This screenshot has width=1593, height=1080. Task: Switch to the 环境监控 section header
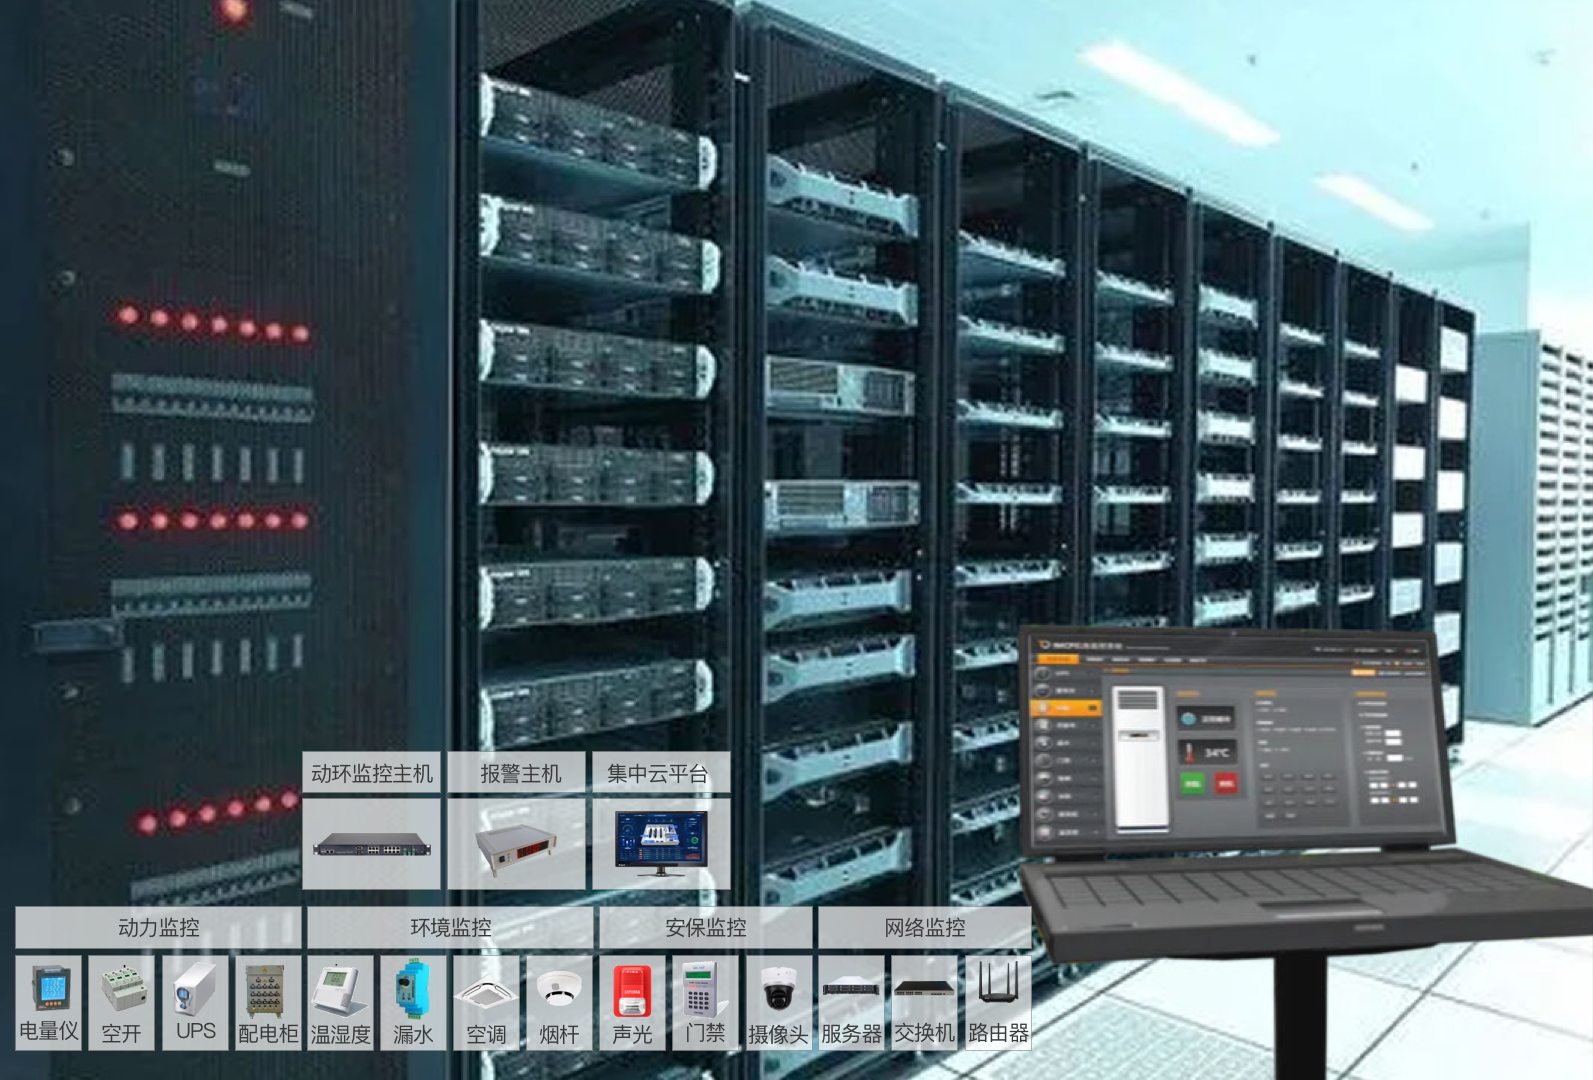tap(450, 927)
